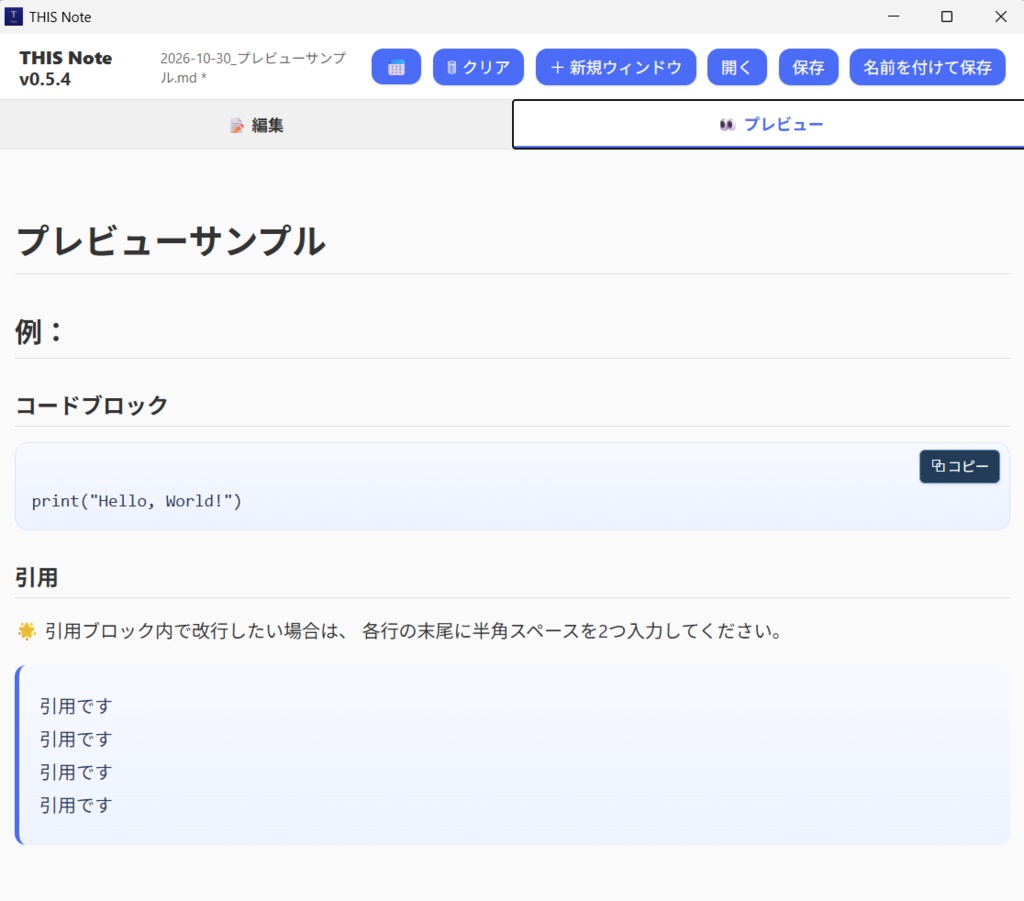Select the プレビュー (preview) tab
1024x901 pixels.
pos(768,124)
